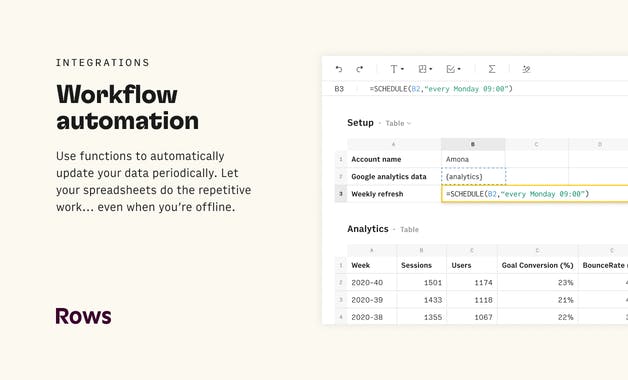The height and width of the screenshot is (380, 628).
Task: Open the Table dropdown next to Setup
Action: [398, 123]
